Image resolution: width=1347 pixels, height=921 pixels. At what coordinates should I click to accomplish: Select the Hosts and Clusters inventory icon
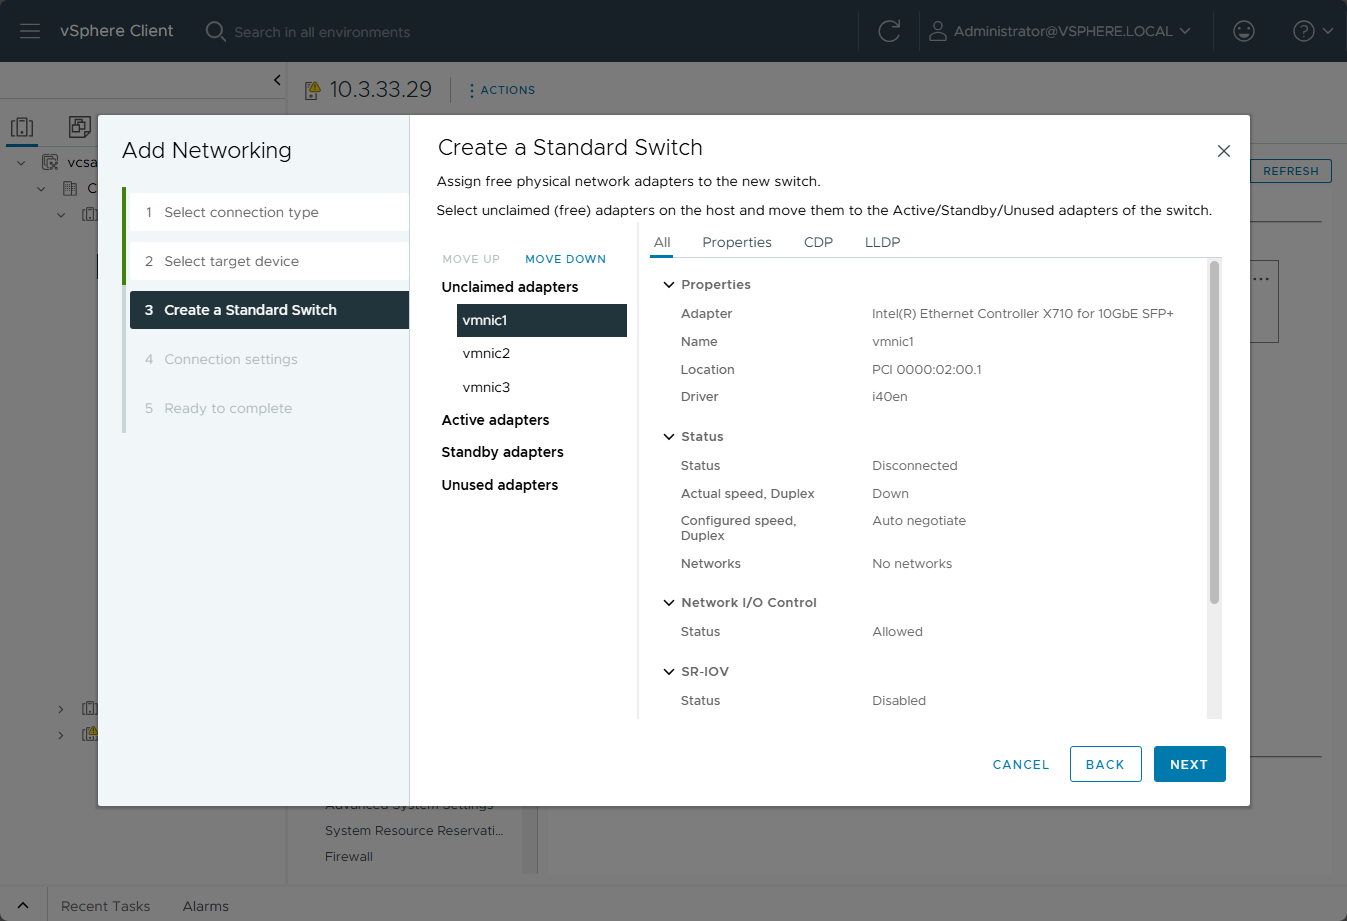pyautogui.click(x=22, y=127)
